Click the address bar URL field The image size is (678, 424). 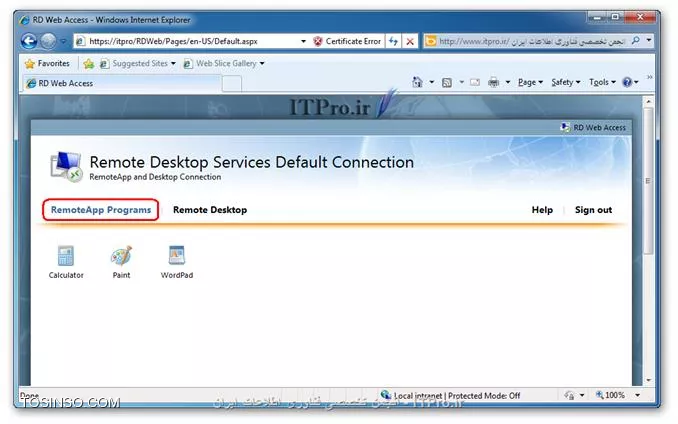pyautogui.click(x=188, y=41)
